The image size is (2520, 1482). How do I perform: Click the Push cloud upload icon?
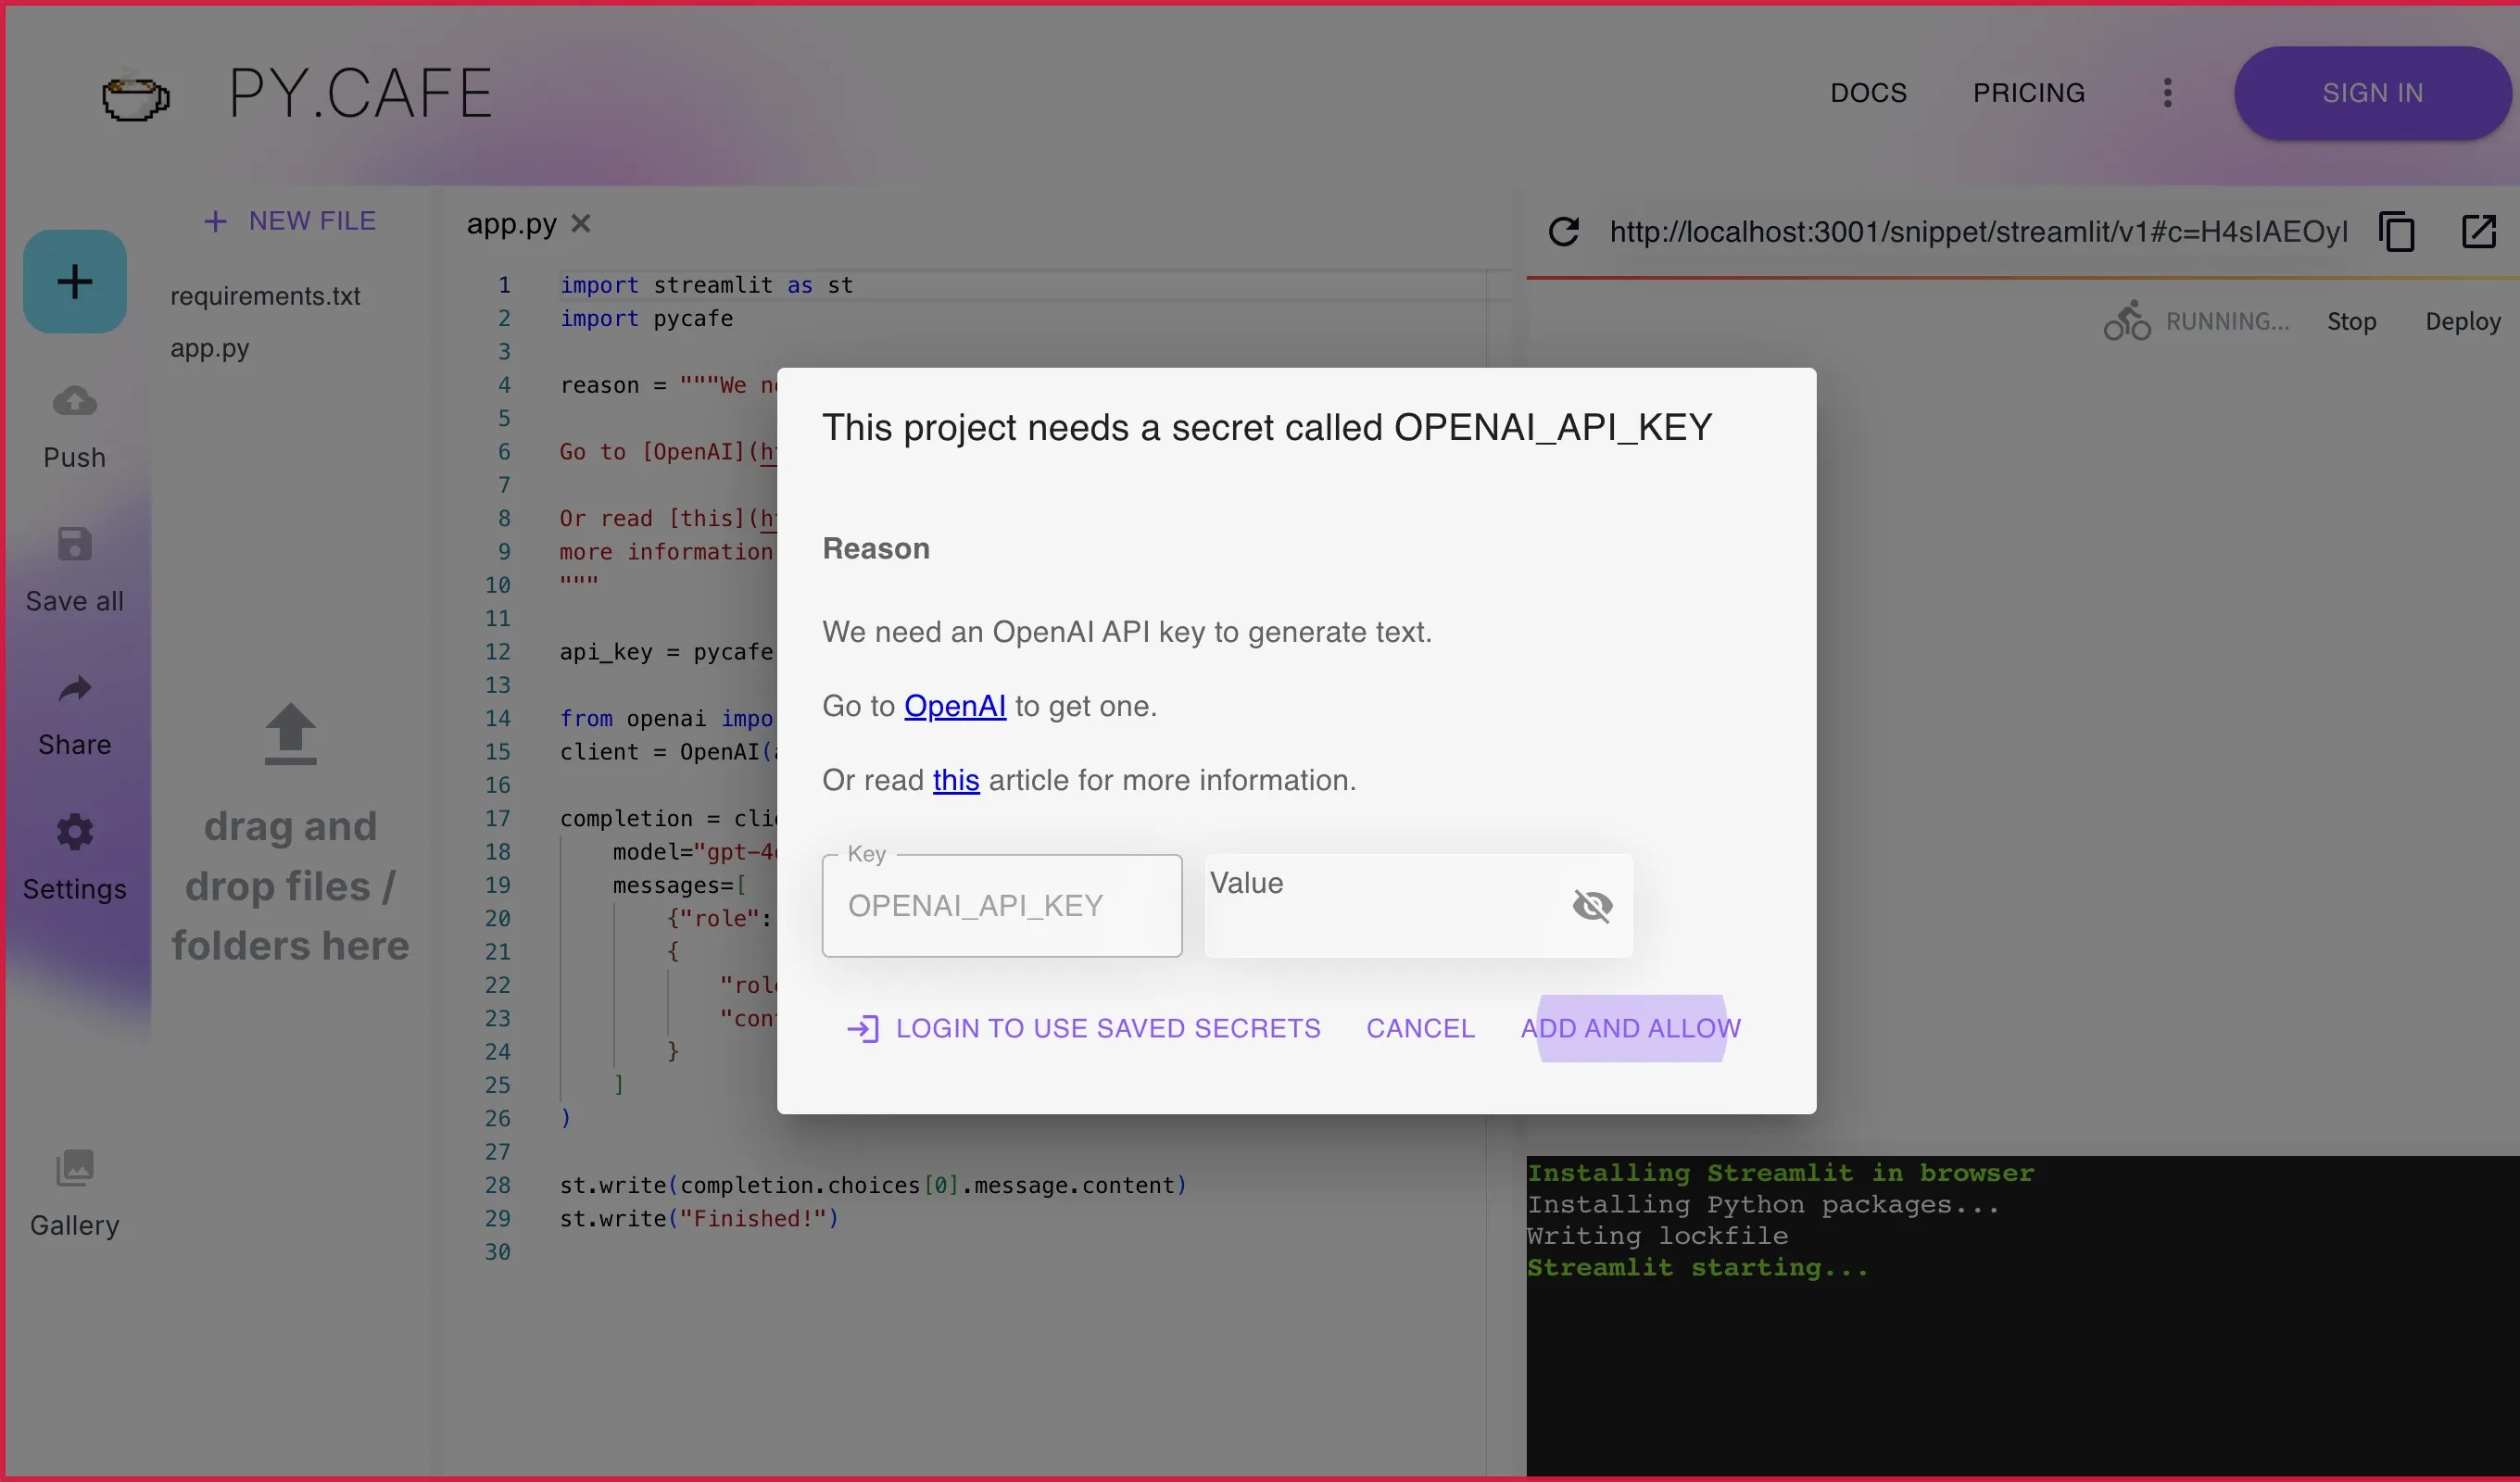[x=75, y=402]
